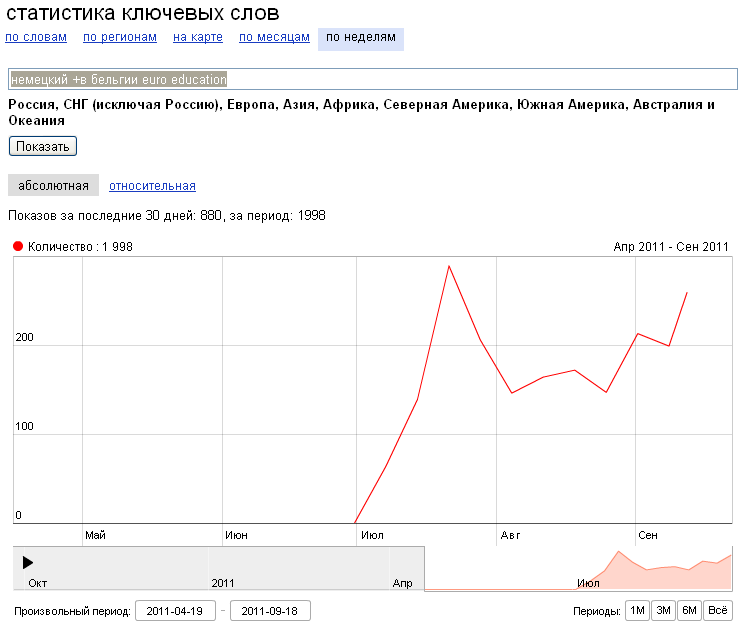Click the start date field 2011-04-19
745x631 pixels.
point(175,611)
